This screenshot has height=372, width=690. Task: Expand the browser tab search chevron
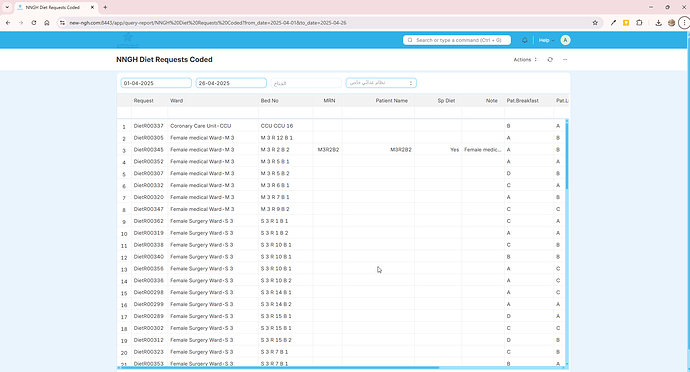click(7, 7)
